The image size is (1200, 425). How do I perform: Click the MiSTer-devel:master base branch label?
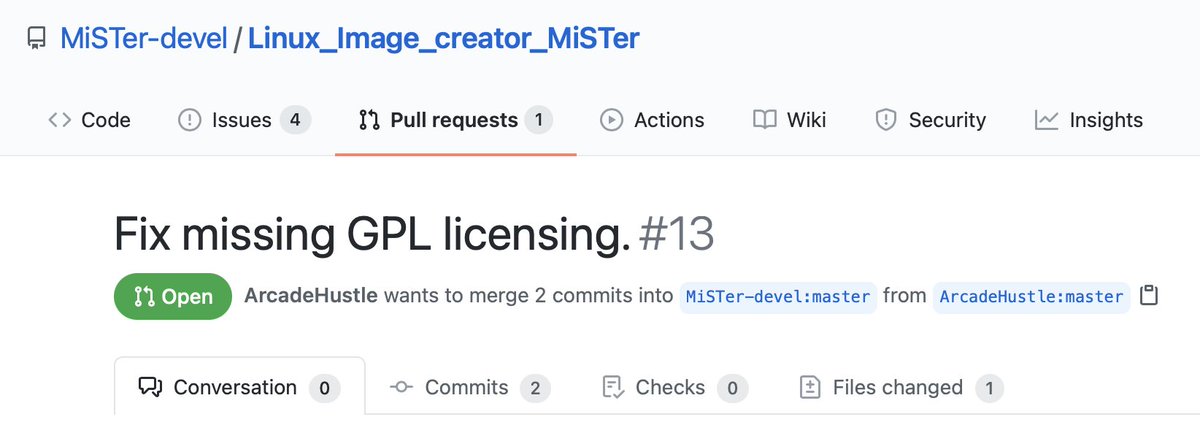pyautogui.click(x=779, y=297)
